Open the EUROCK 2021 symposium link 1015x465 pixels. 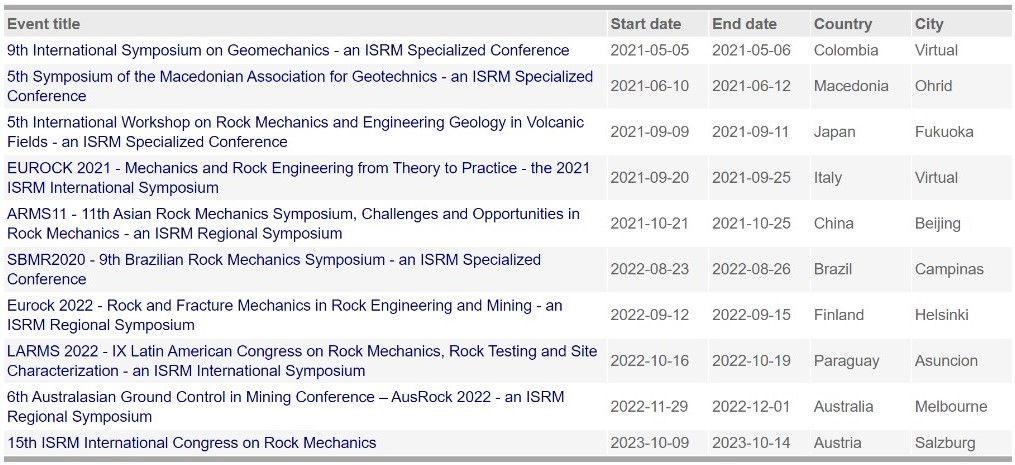coord(298,178)
